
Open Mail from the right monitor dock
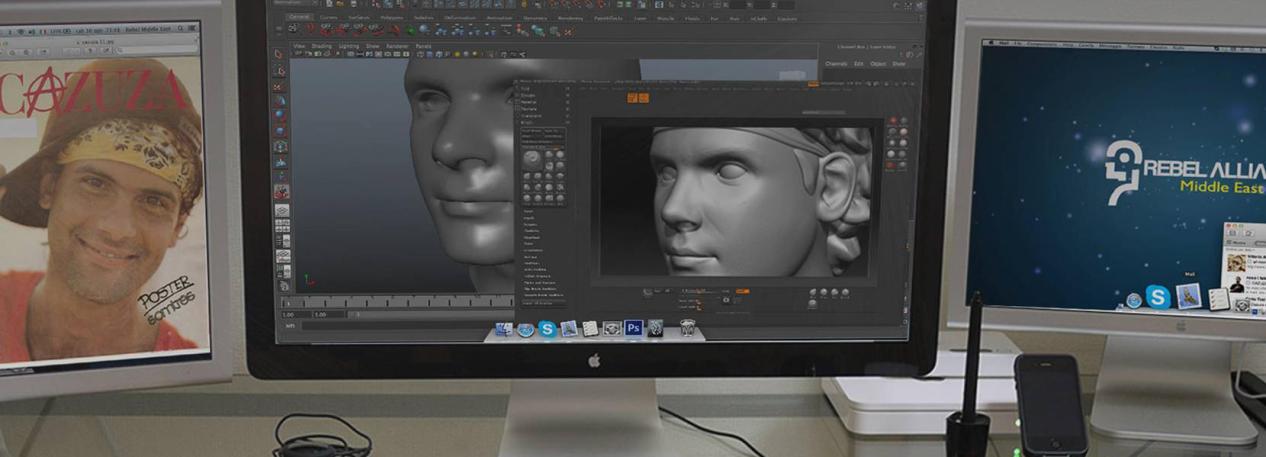[1188, 296]
